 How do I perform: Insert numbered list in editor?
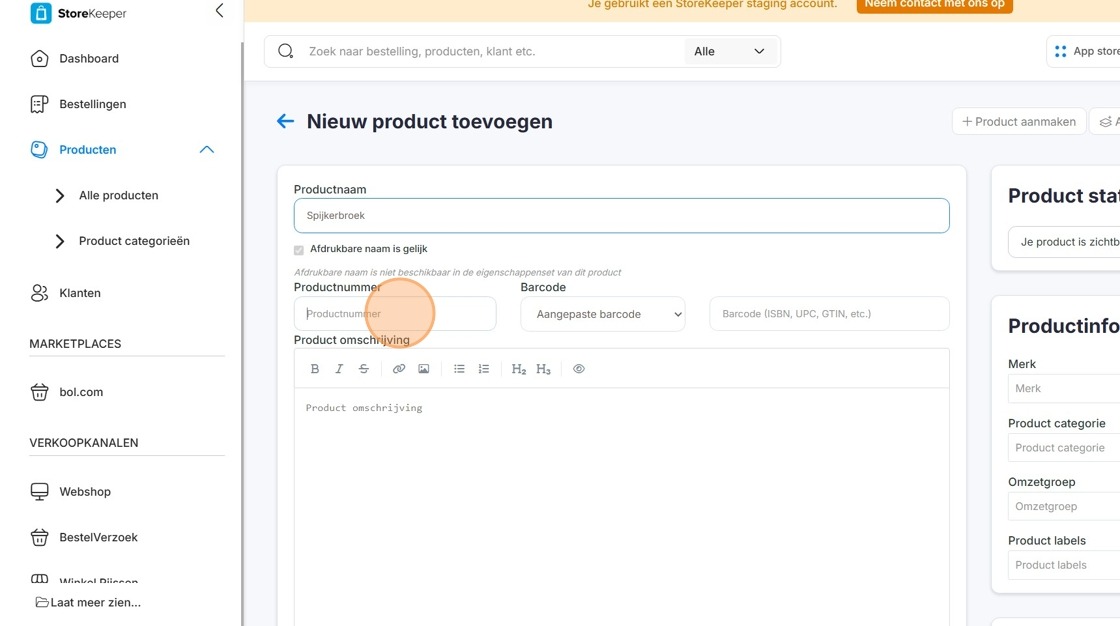click(484, 369)
